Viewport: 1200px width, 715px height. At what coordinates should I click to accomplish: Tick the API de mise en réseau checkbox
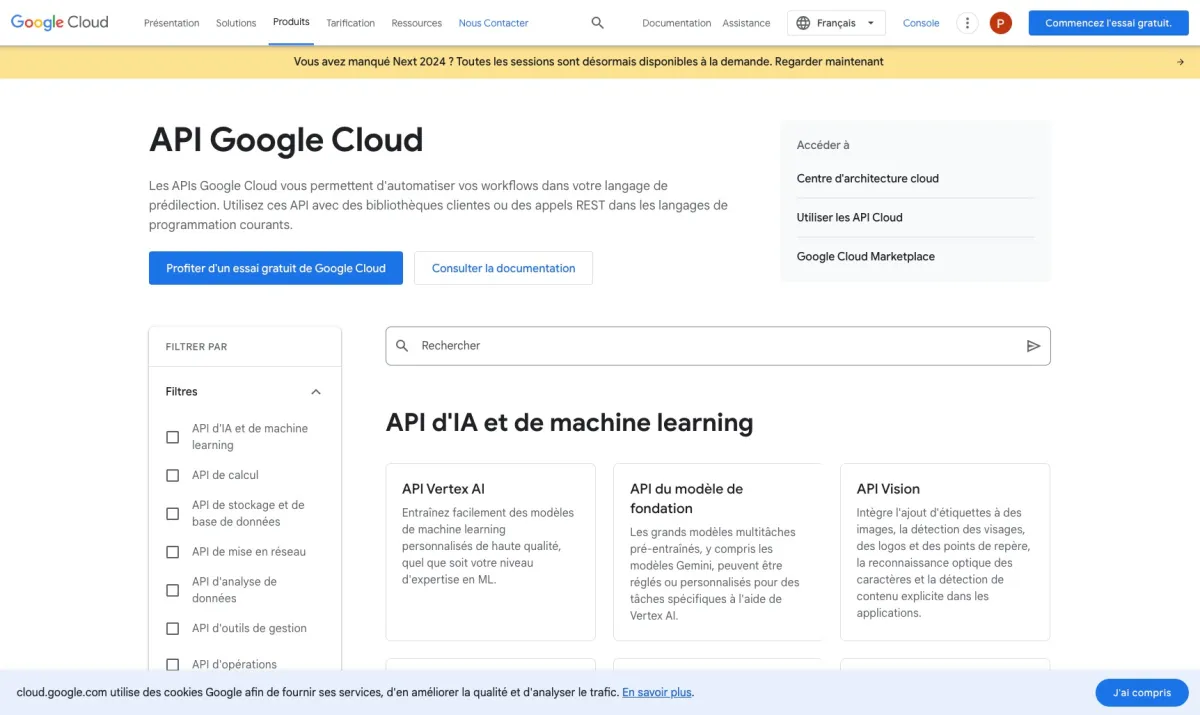point(173,552)
